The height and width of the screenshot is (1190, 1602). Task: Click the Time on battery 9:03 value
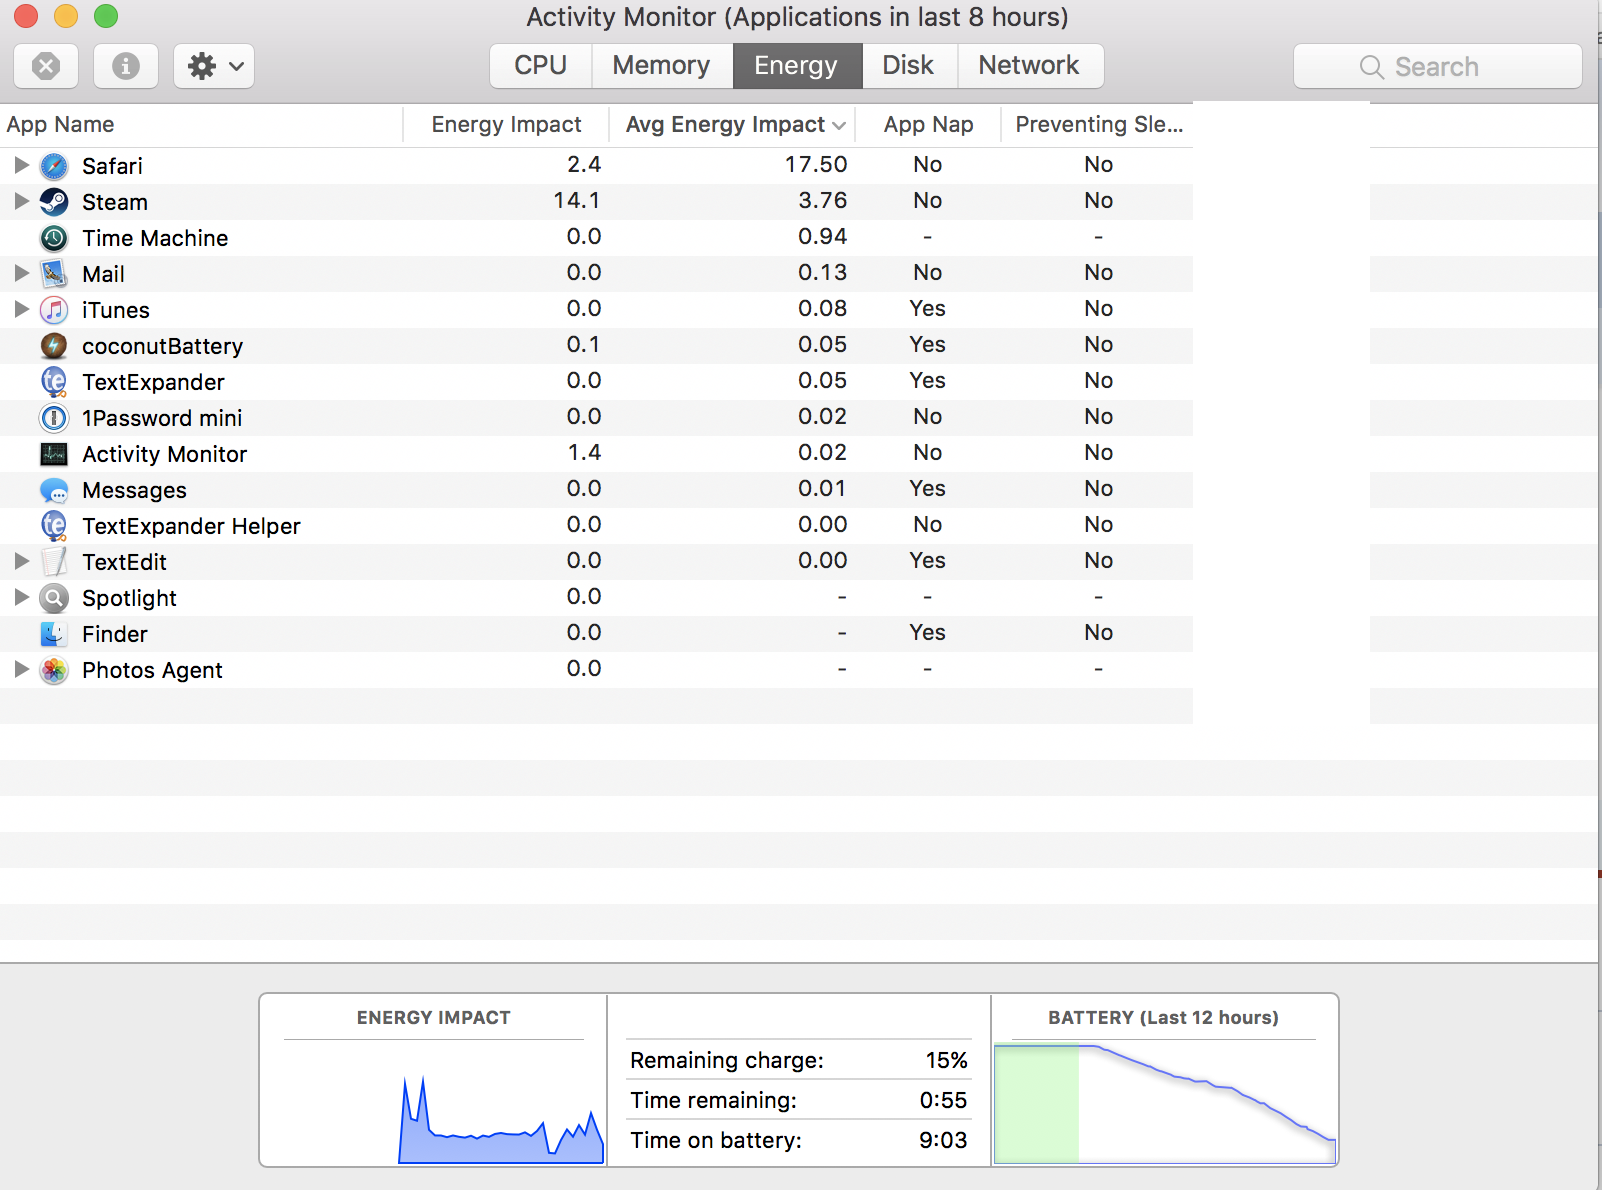[943, 1140]
